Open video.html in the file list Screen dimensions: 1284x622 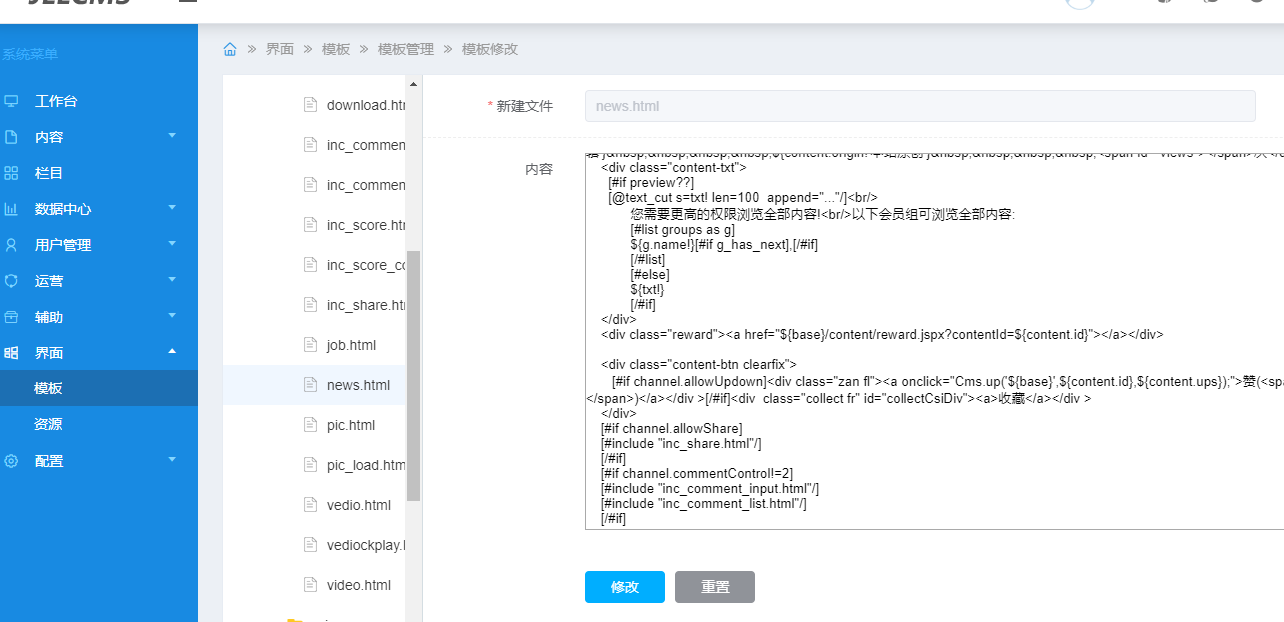tap(359, 585)
